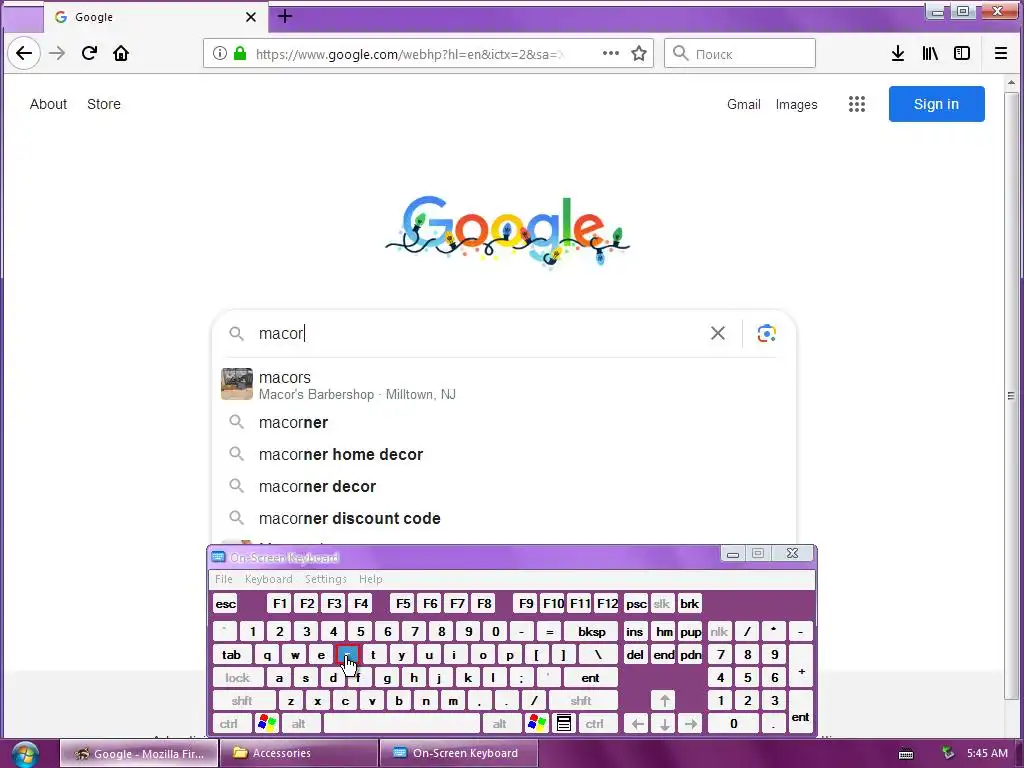The height and width of the screenshot is (768, 1024).
Task: Click the right arrow key on On-Screen Keyboard
Action: pyautogui.click(x=691, y=724)
